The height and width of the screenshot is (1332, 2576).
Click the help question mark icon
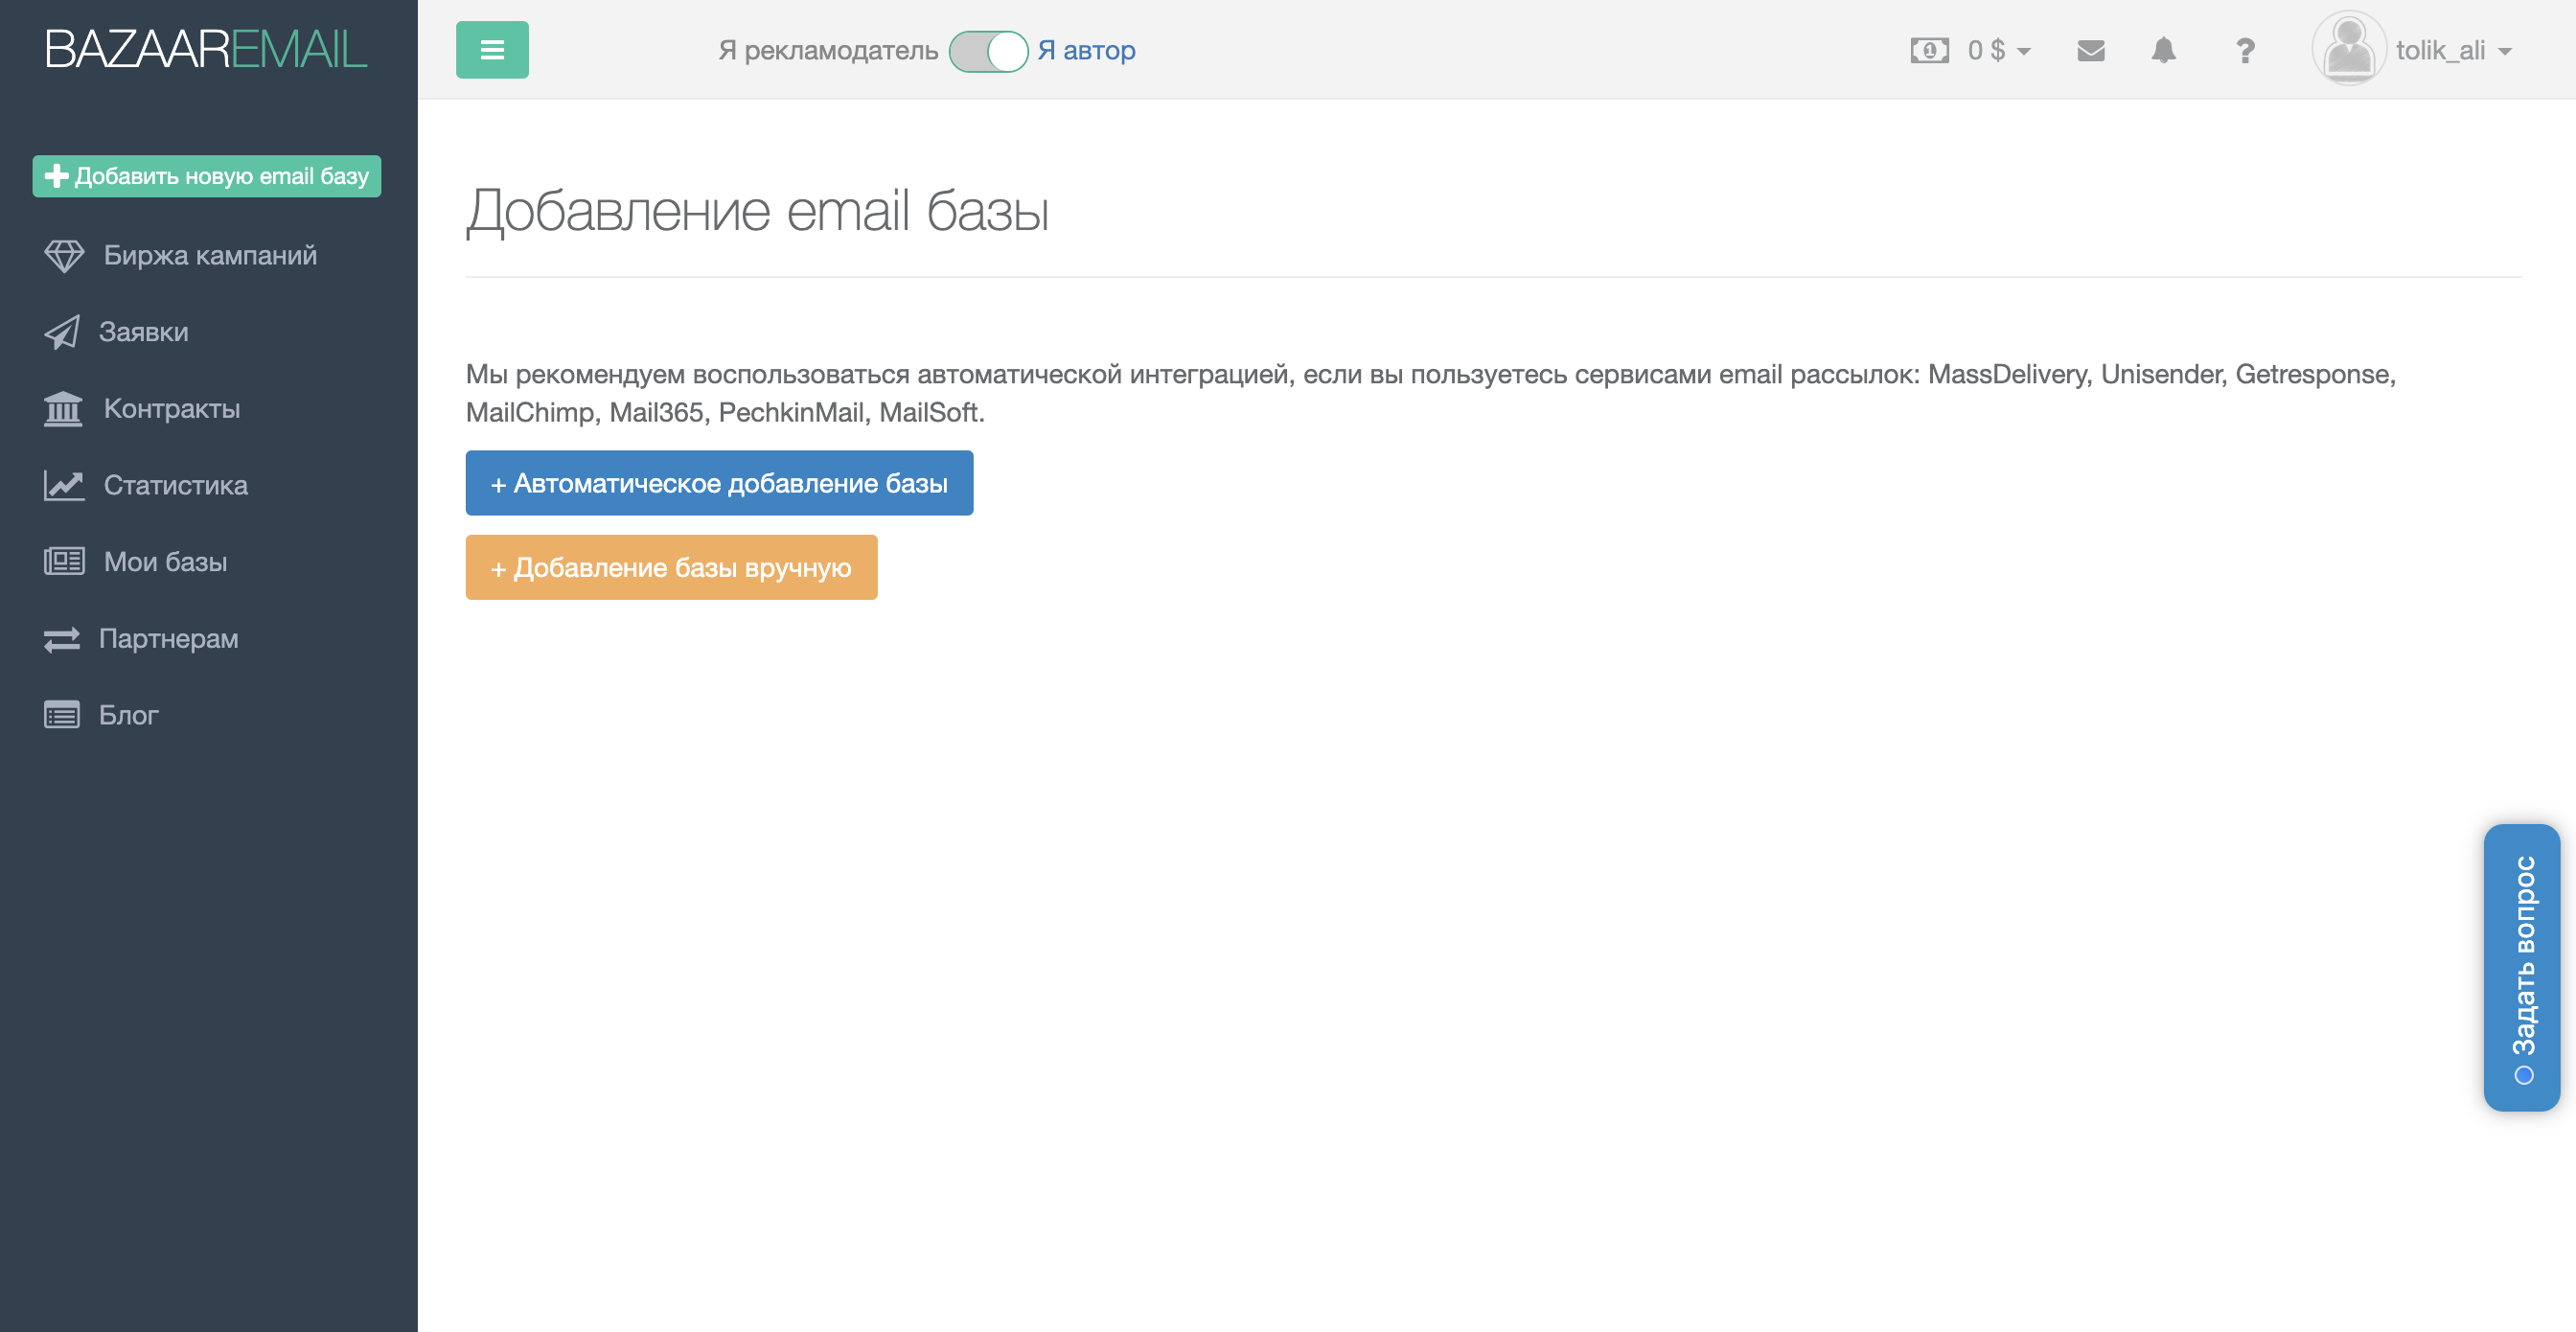(2245, 50)
